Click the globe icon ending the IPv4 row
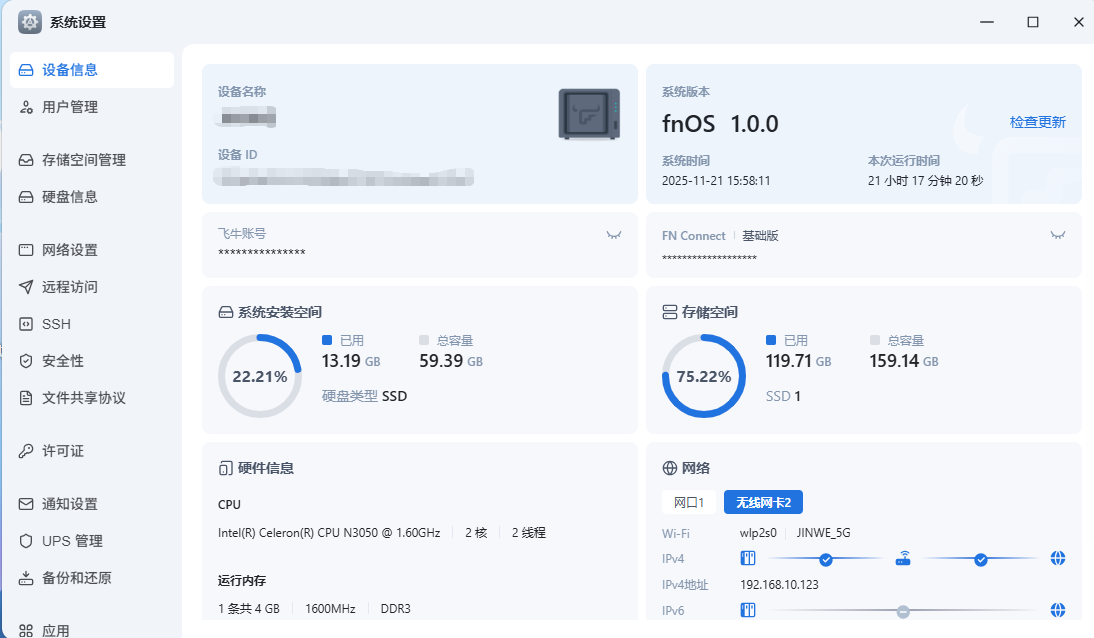Viewport: 1094px width, 638px height. [x=1058, y=558]
